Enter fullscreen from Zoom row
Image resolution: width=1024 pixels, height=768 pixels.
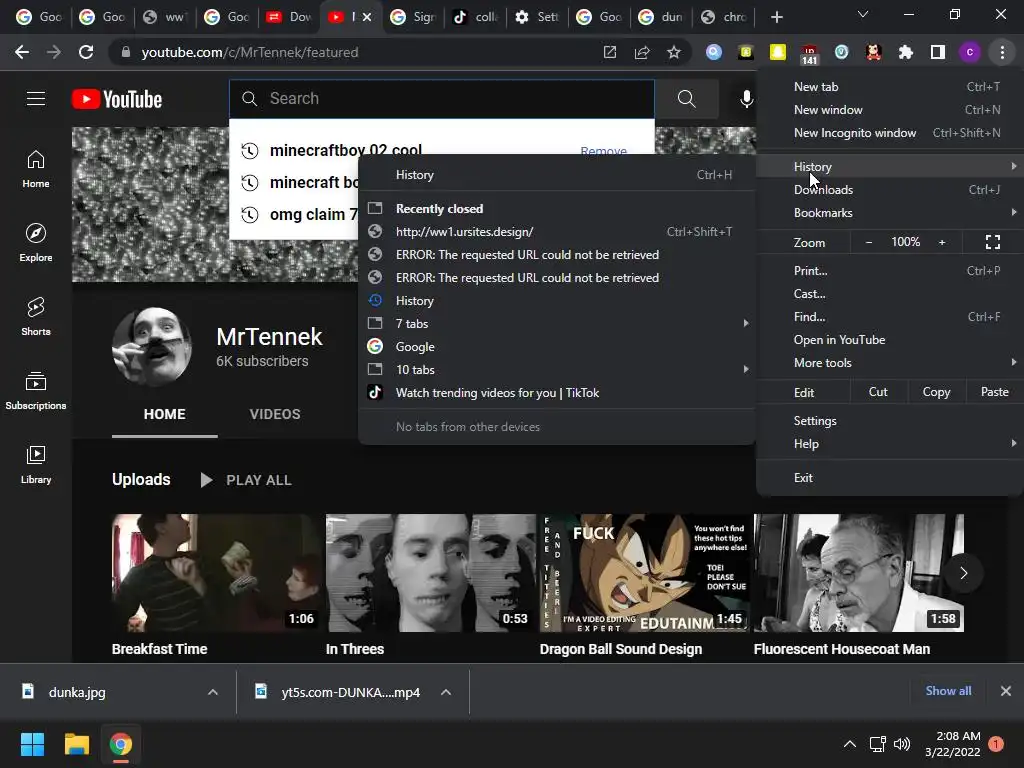(x=993, y=242)
